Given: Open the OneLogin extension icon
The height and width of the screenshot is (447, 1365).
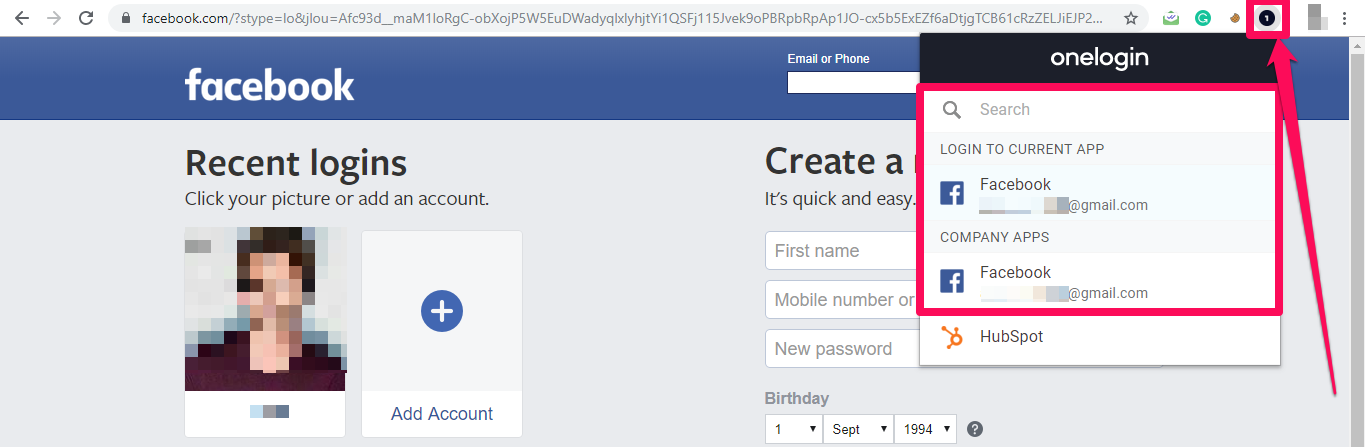Looking at the screenshot, I should [1267, 18].
